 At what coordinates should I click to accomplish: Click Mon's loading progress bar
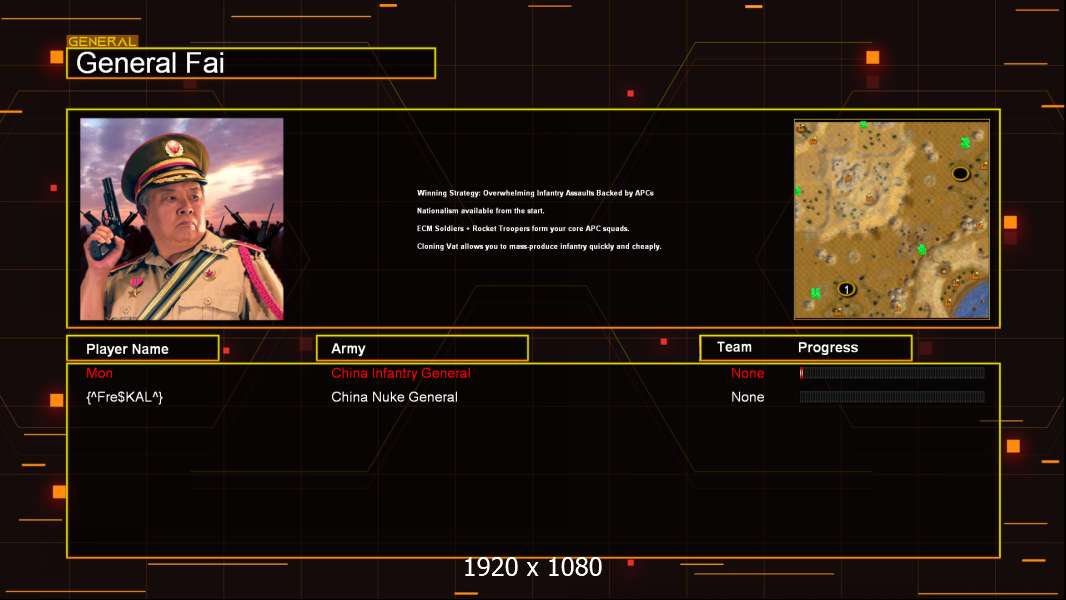(892, 372)
